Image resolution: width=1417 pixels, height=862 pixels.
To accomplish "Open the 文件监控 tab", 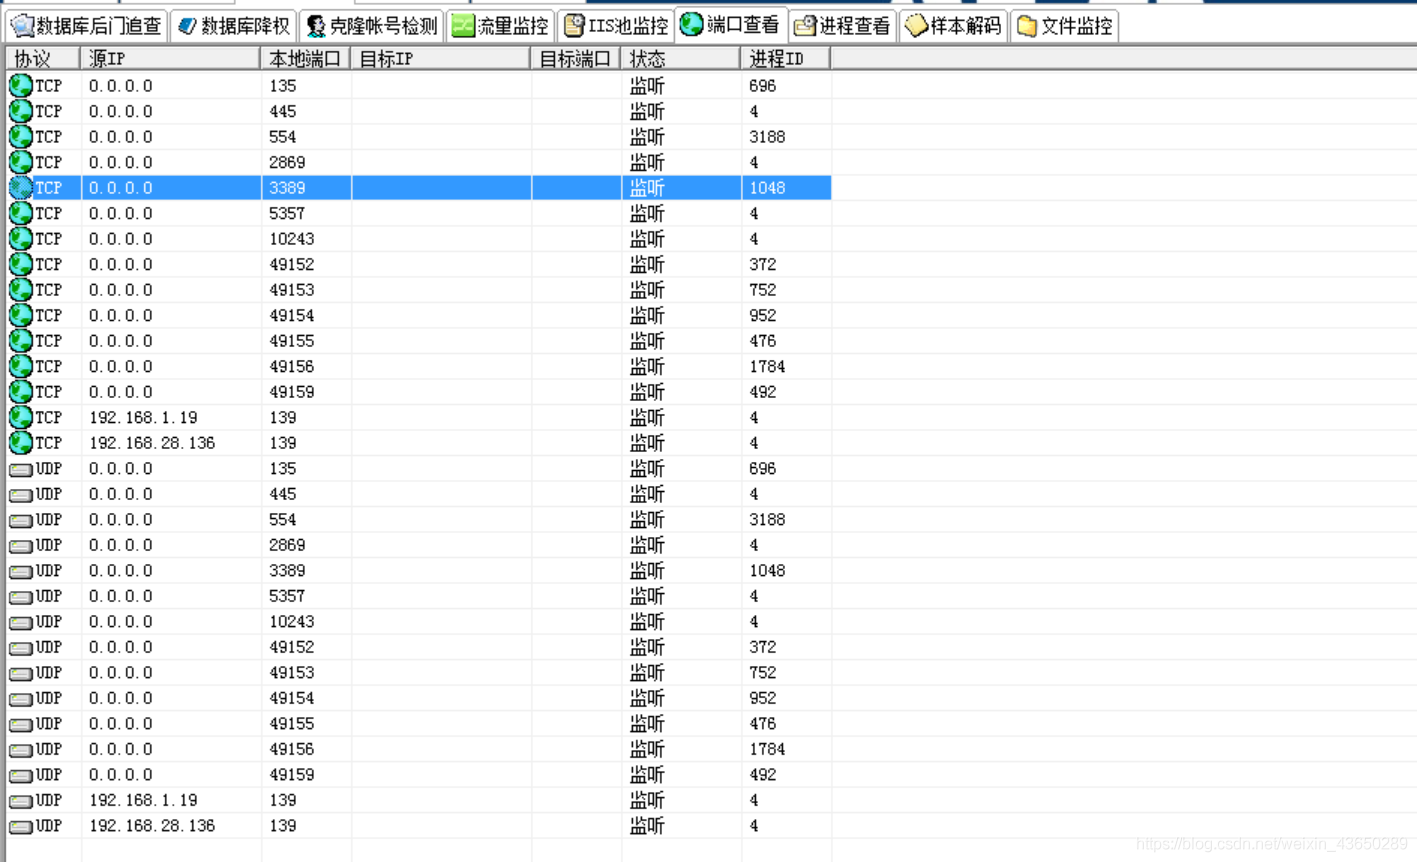I will 1065,26.
